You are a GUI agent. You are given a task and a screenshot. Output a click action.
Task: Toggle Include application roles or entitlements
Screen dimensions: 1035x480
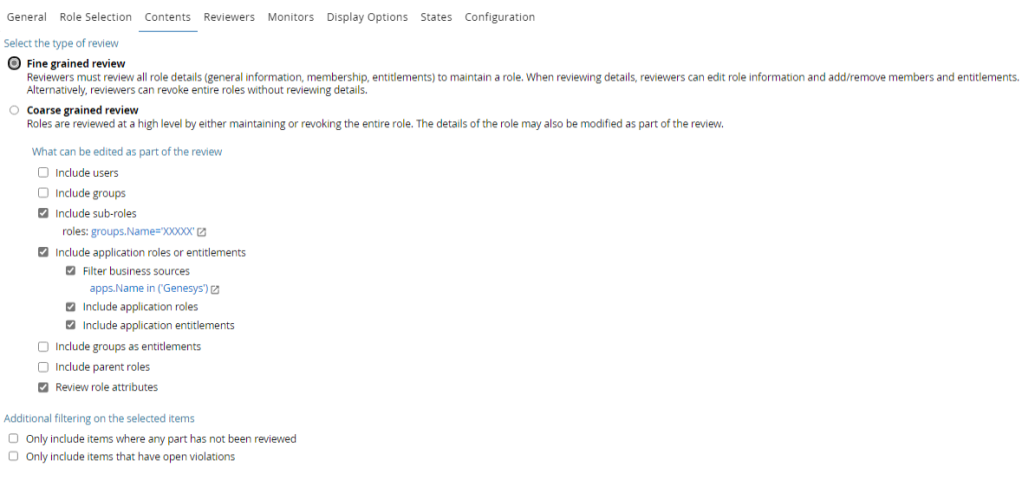click(43, 253)
